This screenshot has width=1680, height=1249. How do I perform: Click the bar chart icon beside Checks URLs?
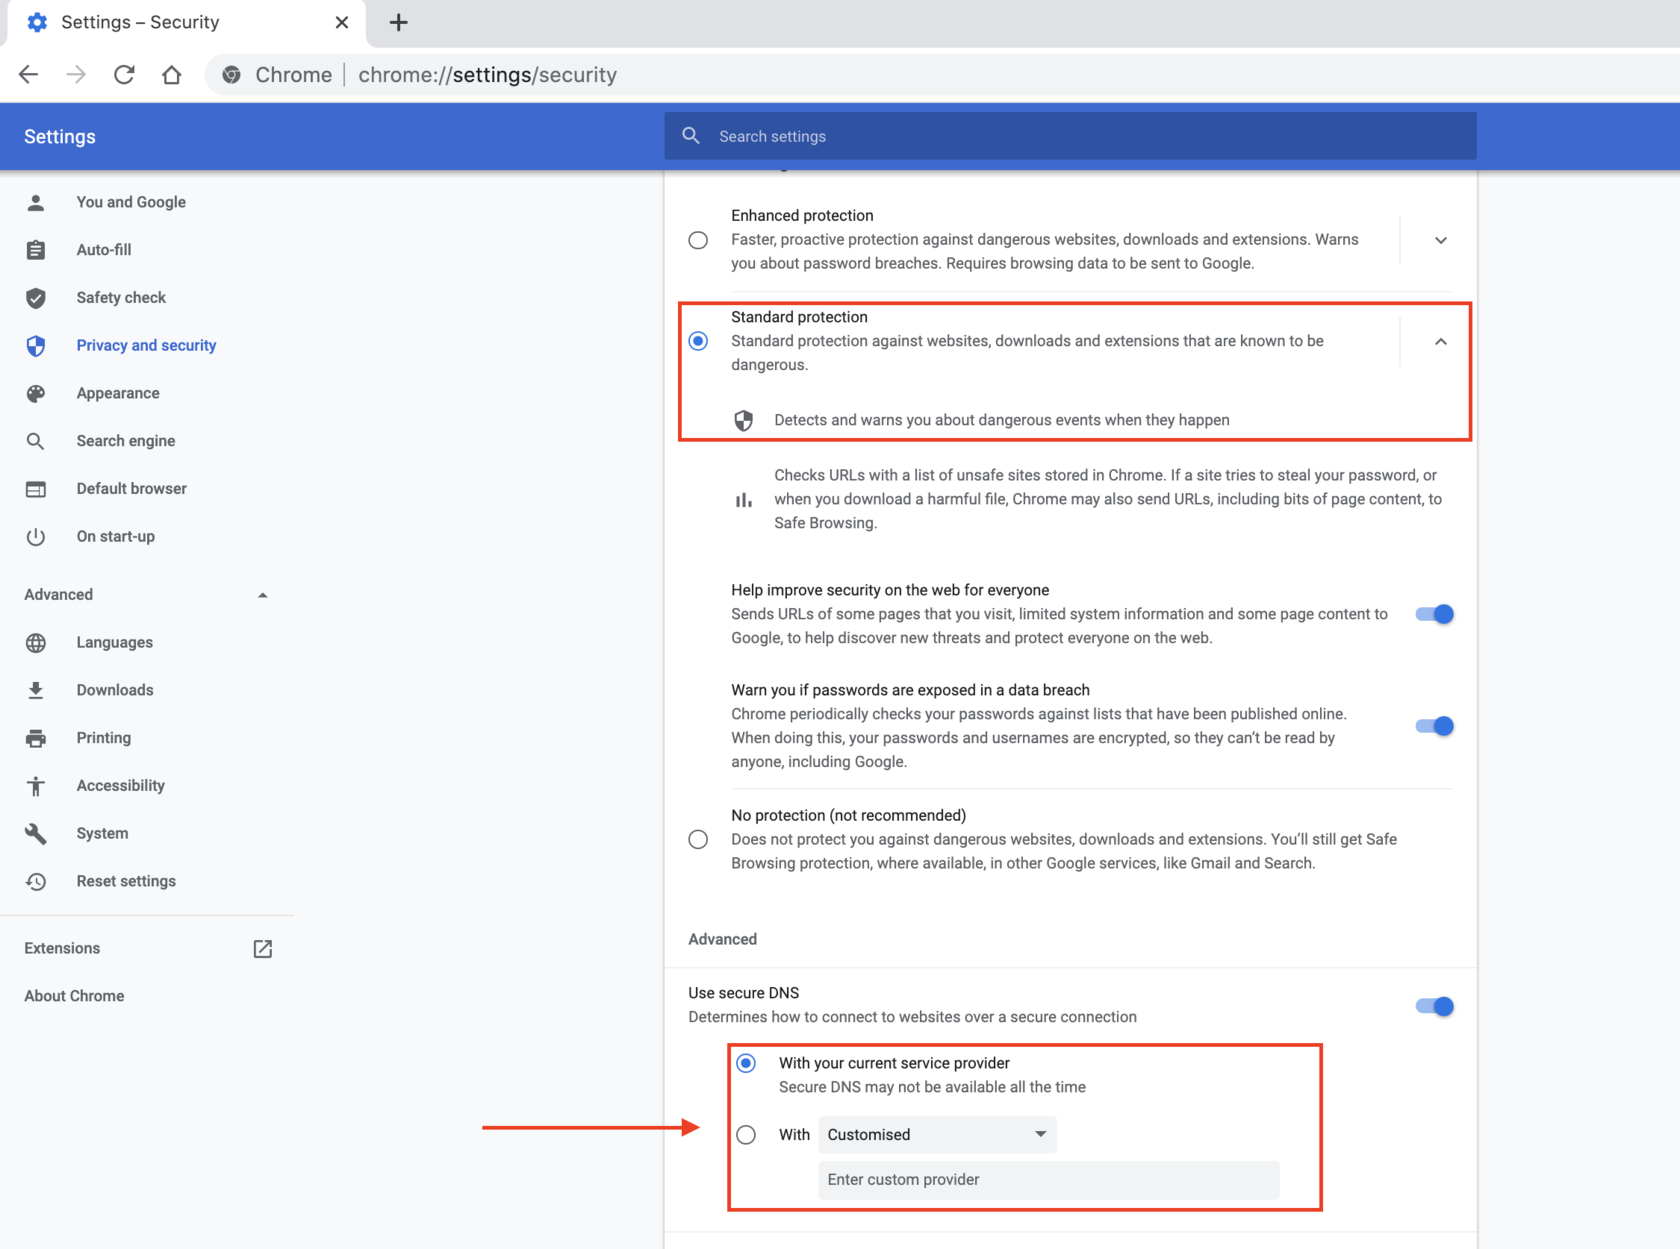point(743,499)
